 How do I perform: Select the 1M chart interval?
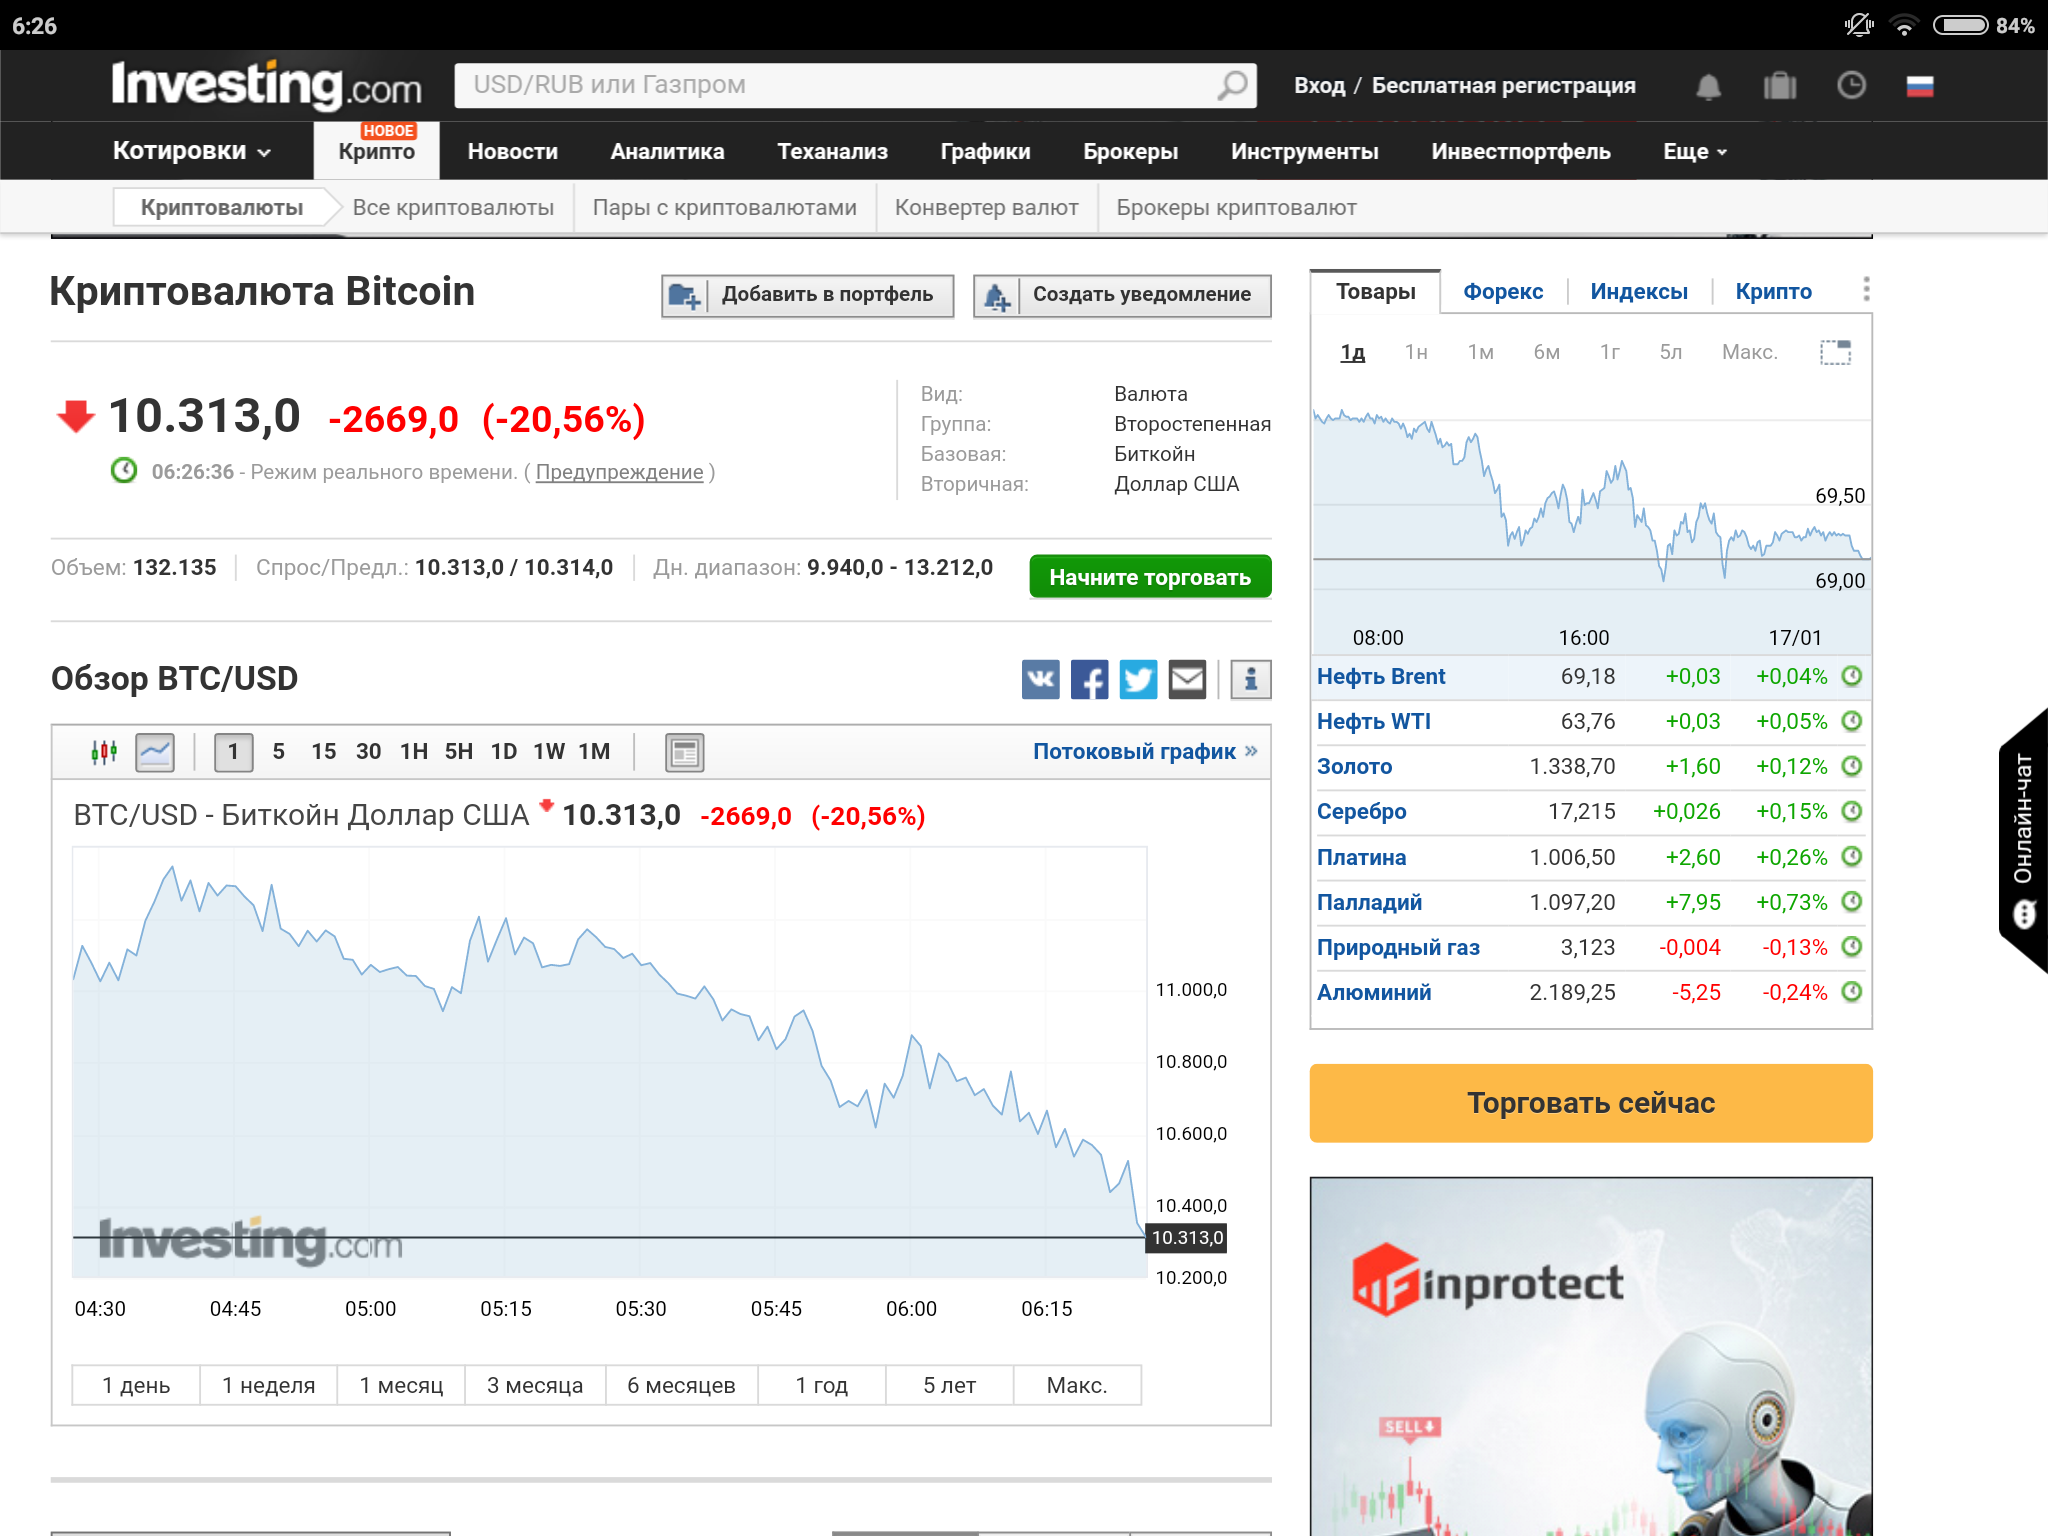point(594,752)
